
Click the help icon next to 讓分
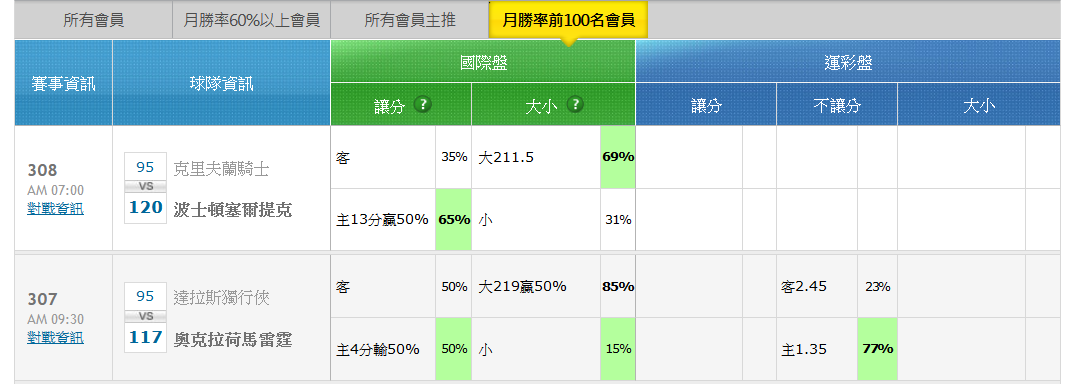tap(423, 104)
